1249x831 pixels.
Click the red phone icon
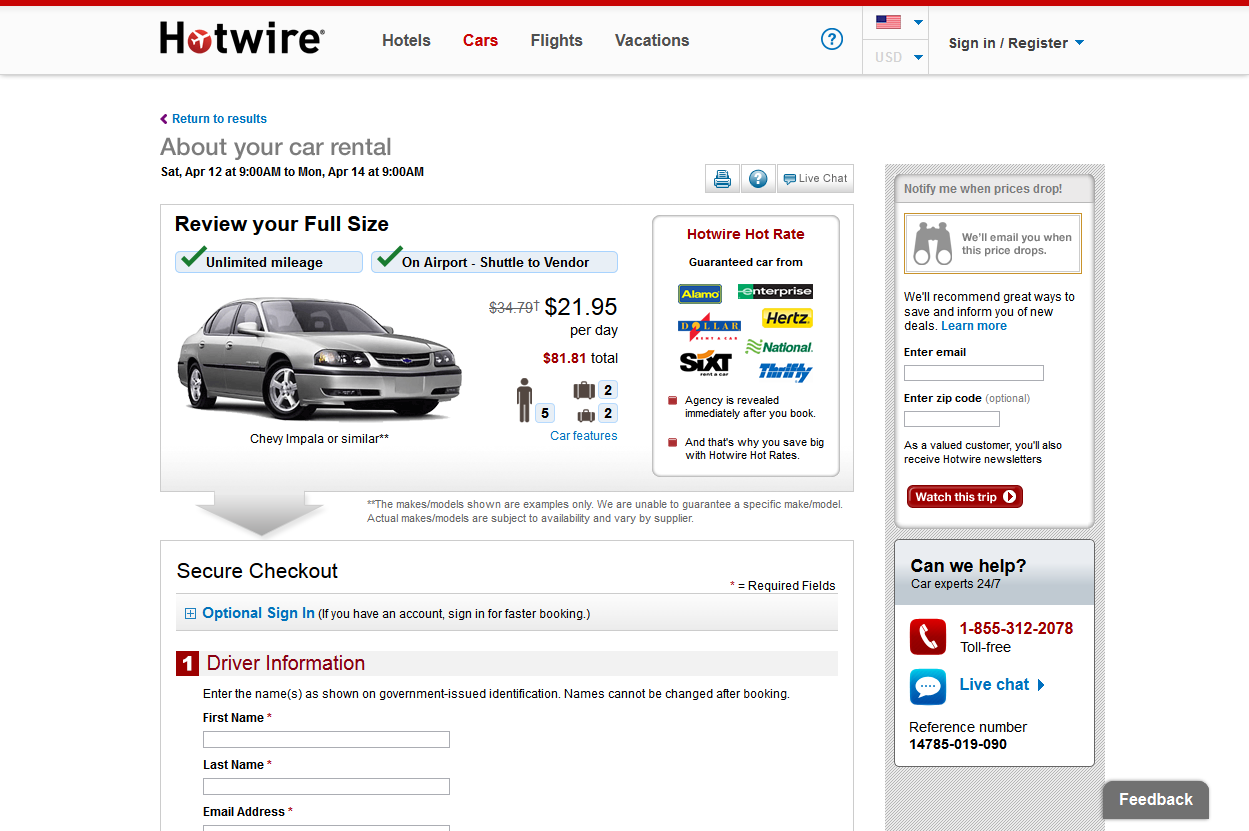[928, 637]
